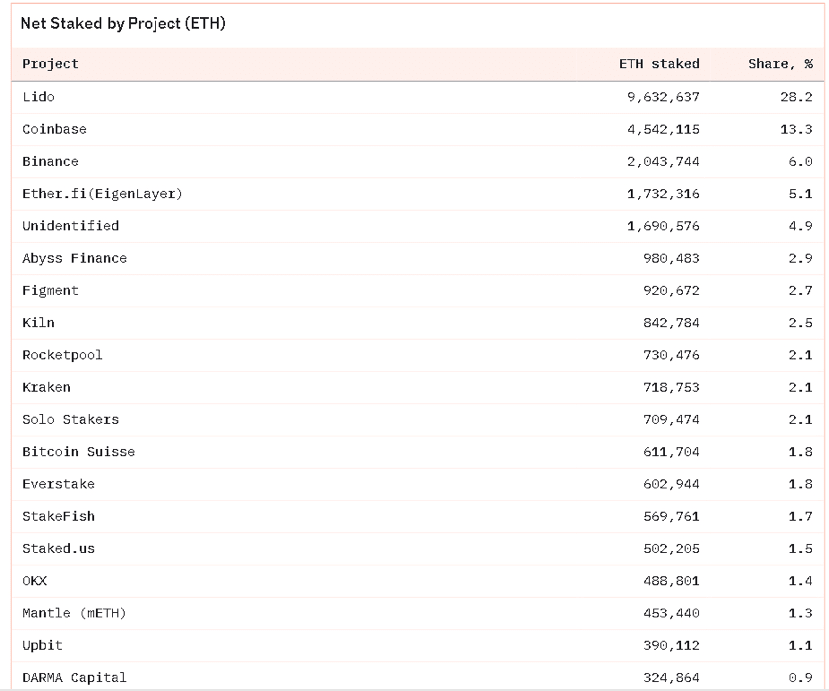This screenshot has width=829, height=691.
Task: Open the Rocketpool project entry
Action: 62,355
